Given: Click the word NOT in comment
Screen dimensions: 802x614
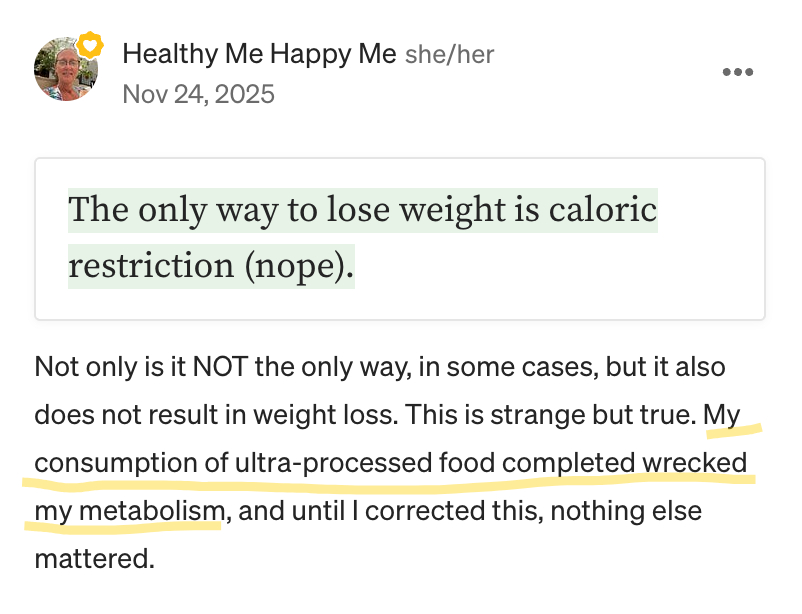Looking at the screenshot, I should pos(220,367).
